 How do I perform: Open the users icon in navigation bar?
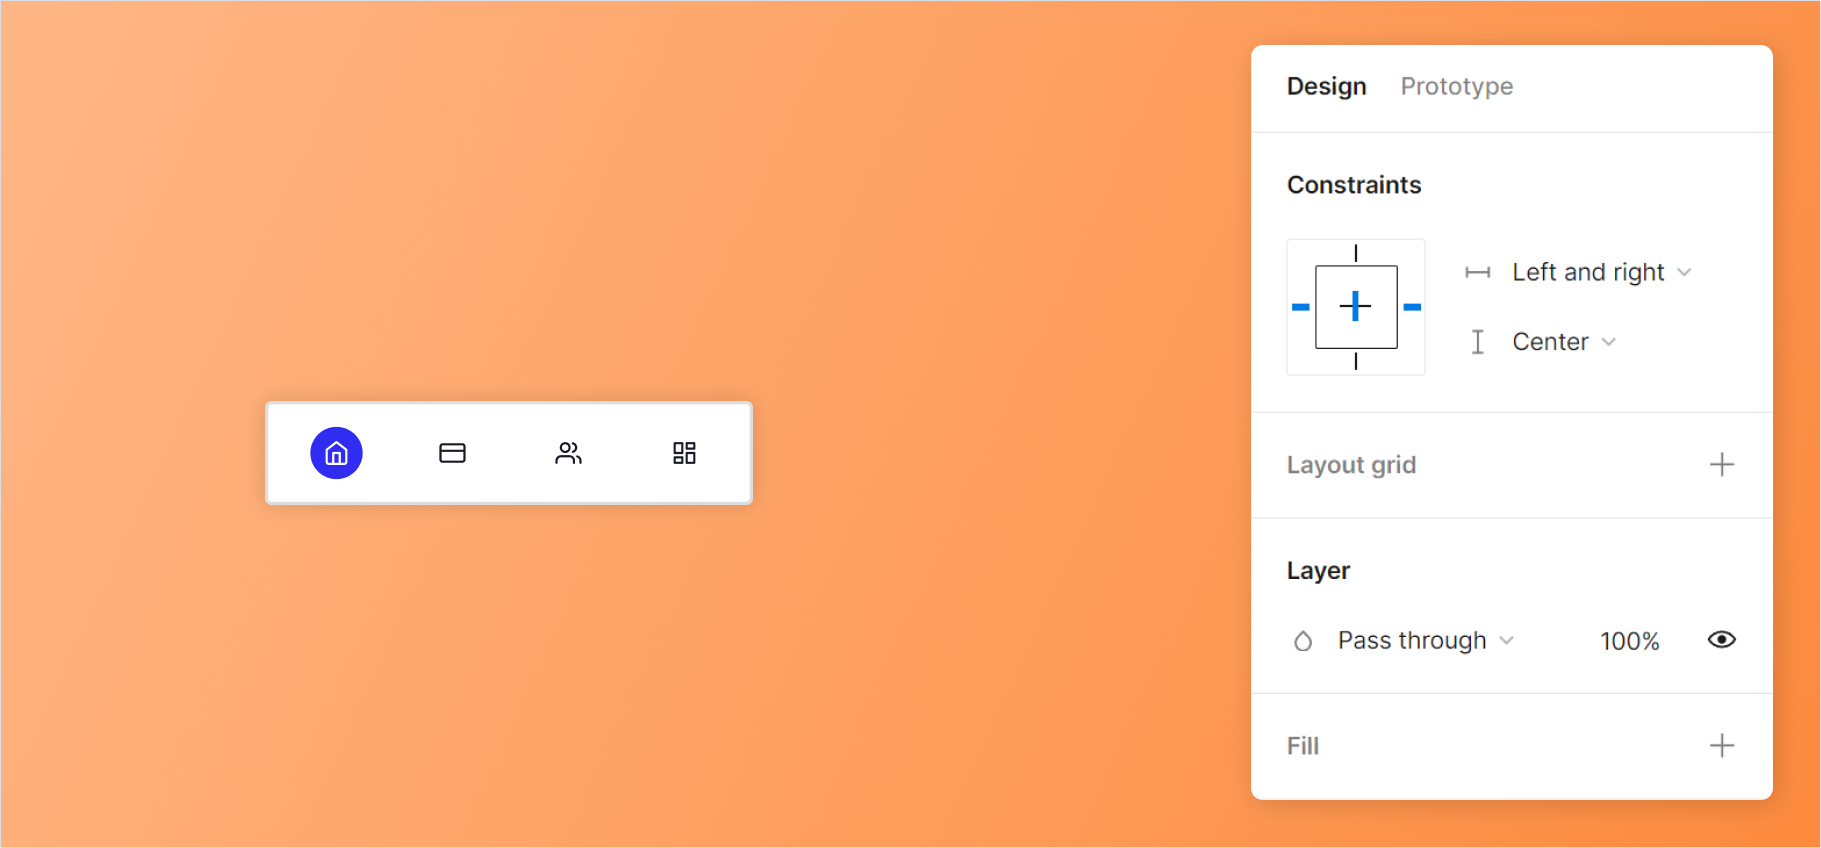pyautogui.click(x=568, y=453)
